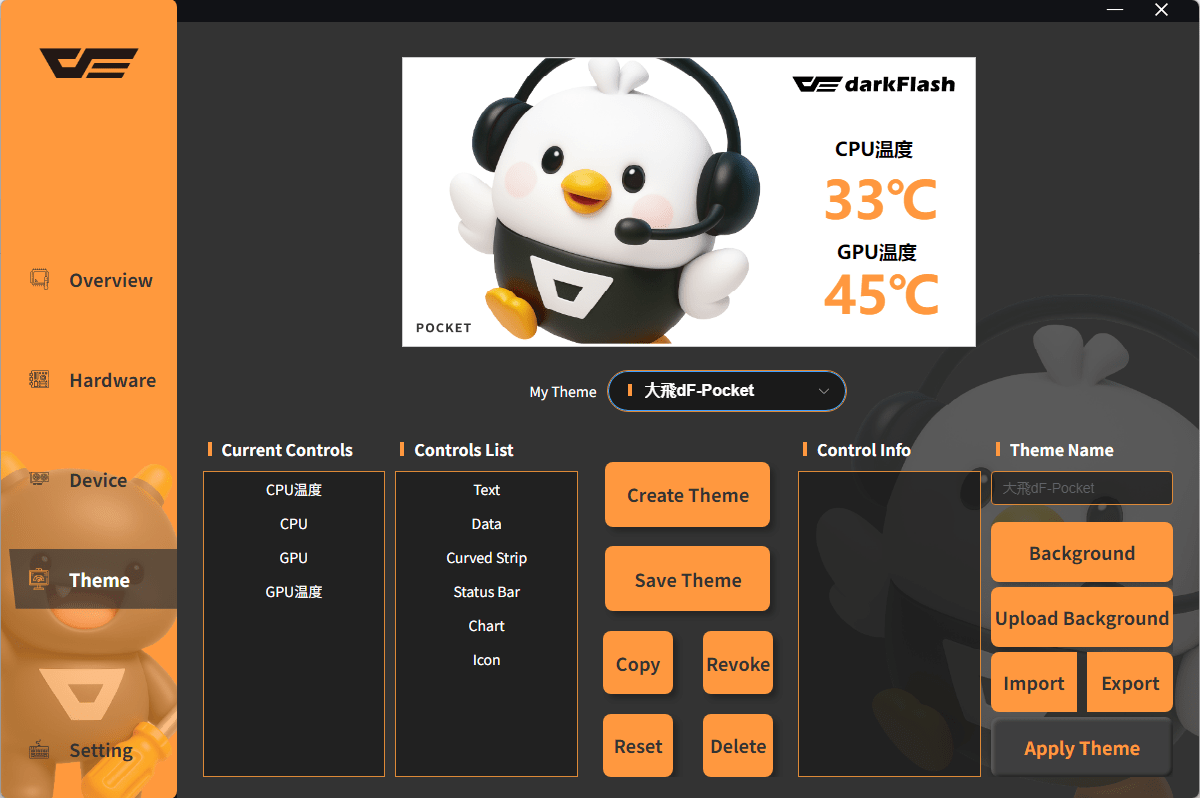Choose Chart in Controls List

tap(487, 626)
